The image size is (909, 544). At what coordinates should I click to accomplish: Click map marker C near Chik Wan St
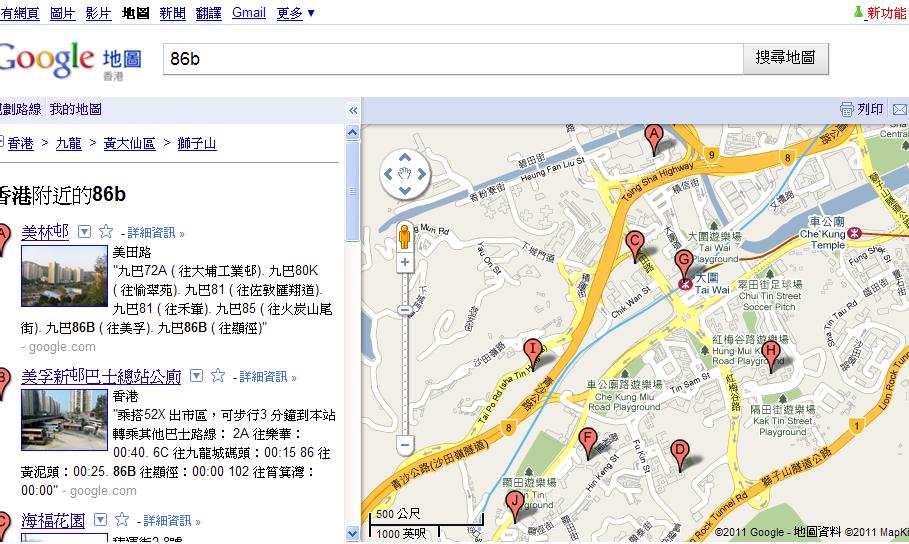pos(635,246)
